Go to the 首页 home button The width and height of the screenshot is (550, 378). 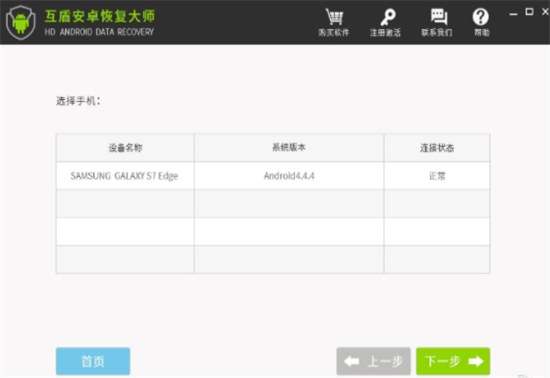(x=93, y=361)
